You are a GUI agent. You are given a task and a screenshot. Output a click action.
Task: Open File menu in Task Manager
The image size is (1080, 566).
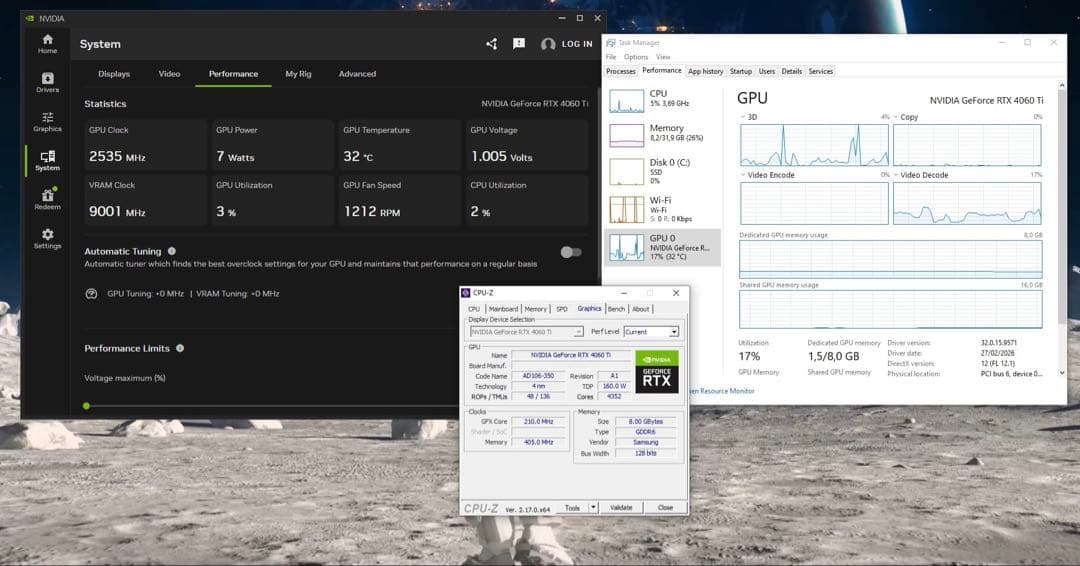pyautogui.click(x=611, y=57)
